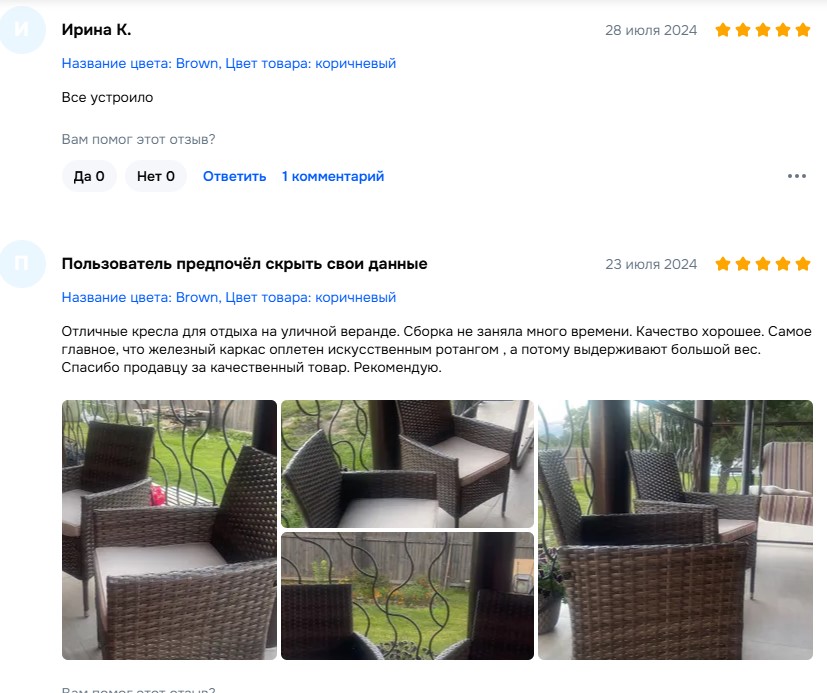Click Ирина К. round avatar icon
The width and height of the screenshot is (827, 693).
pos(22,30)
